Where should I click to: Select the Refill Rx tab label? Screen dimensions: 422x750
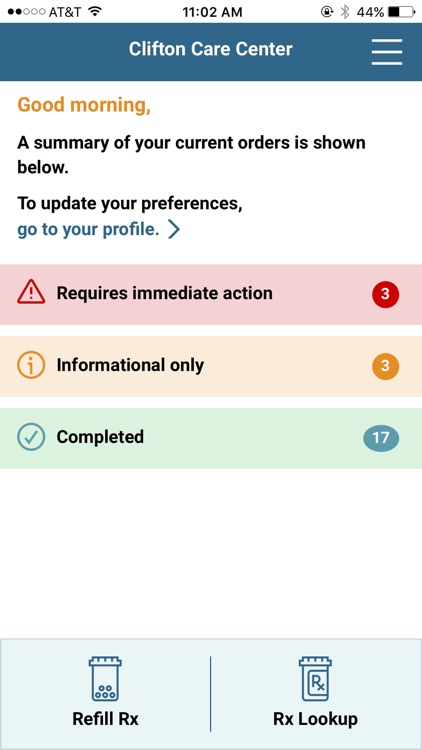(x=105, y=719)
